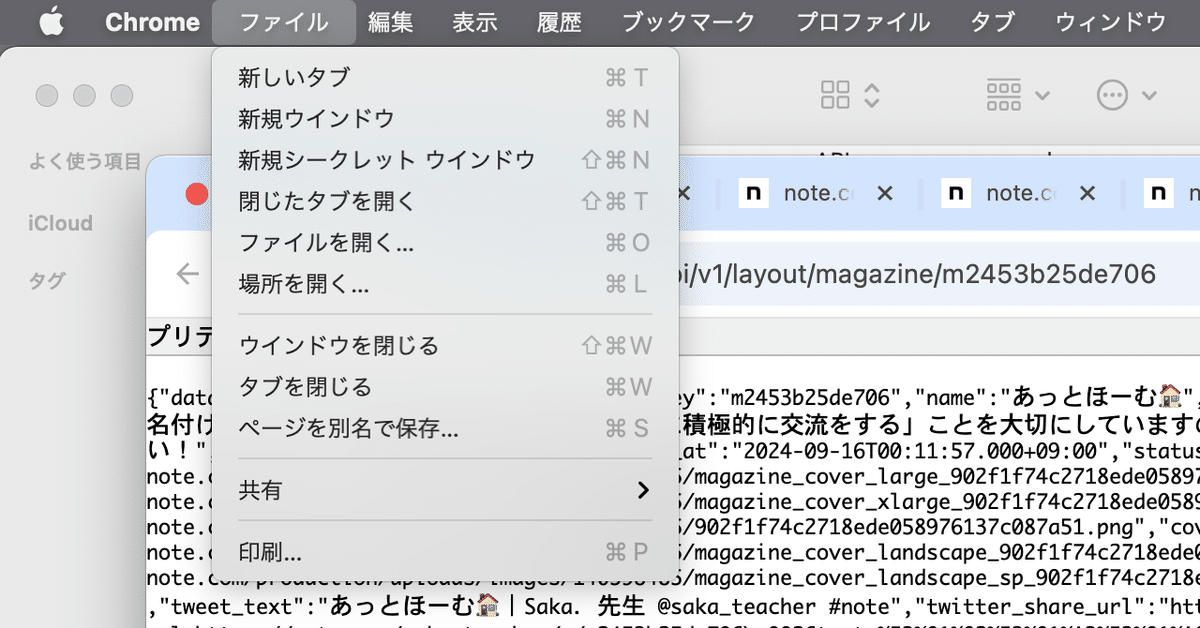
Task: Choose 新しいタブ from the File menu
Action: pyautogui.click(x=446, y=77)
